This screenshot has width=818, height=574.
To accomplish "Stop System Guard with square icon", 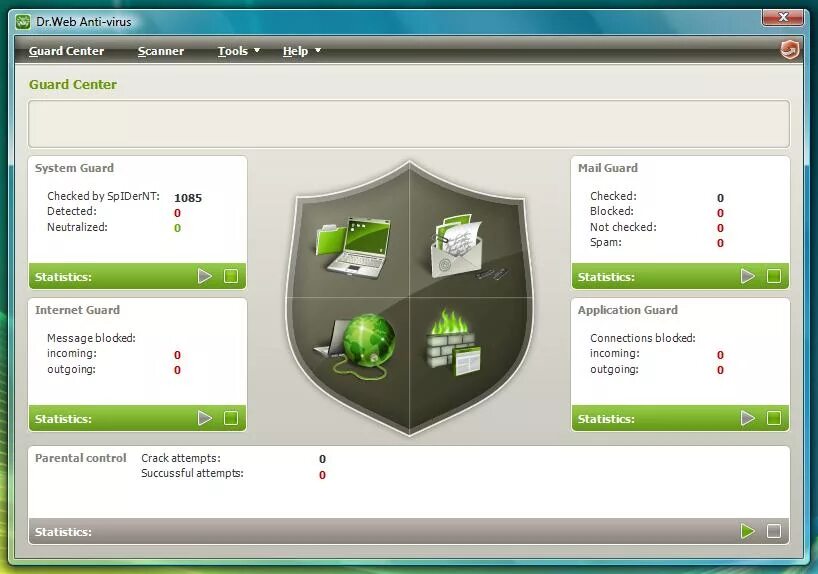I will pyautogui.click(x=231, y=276).
